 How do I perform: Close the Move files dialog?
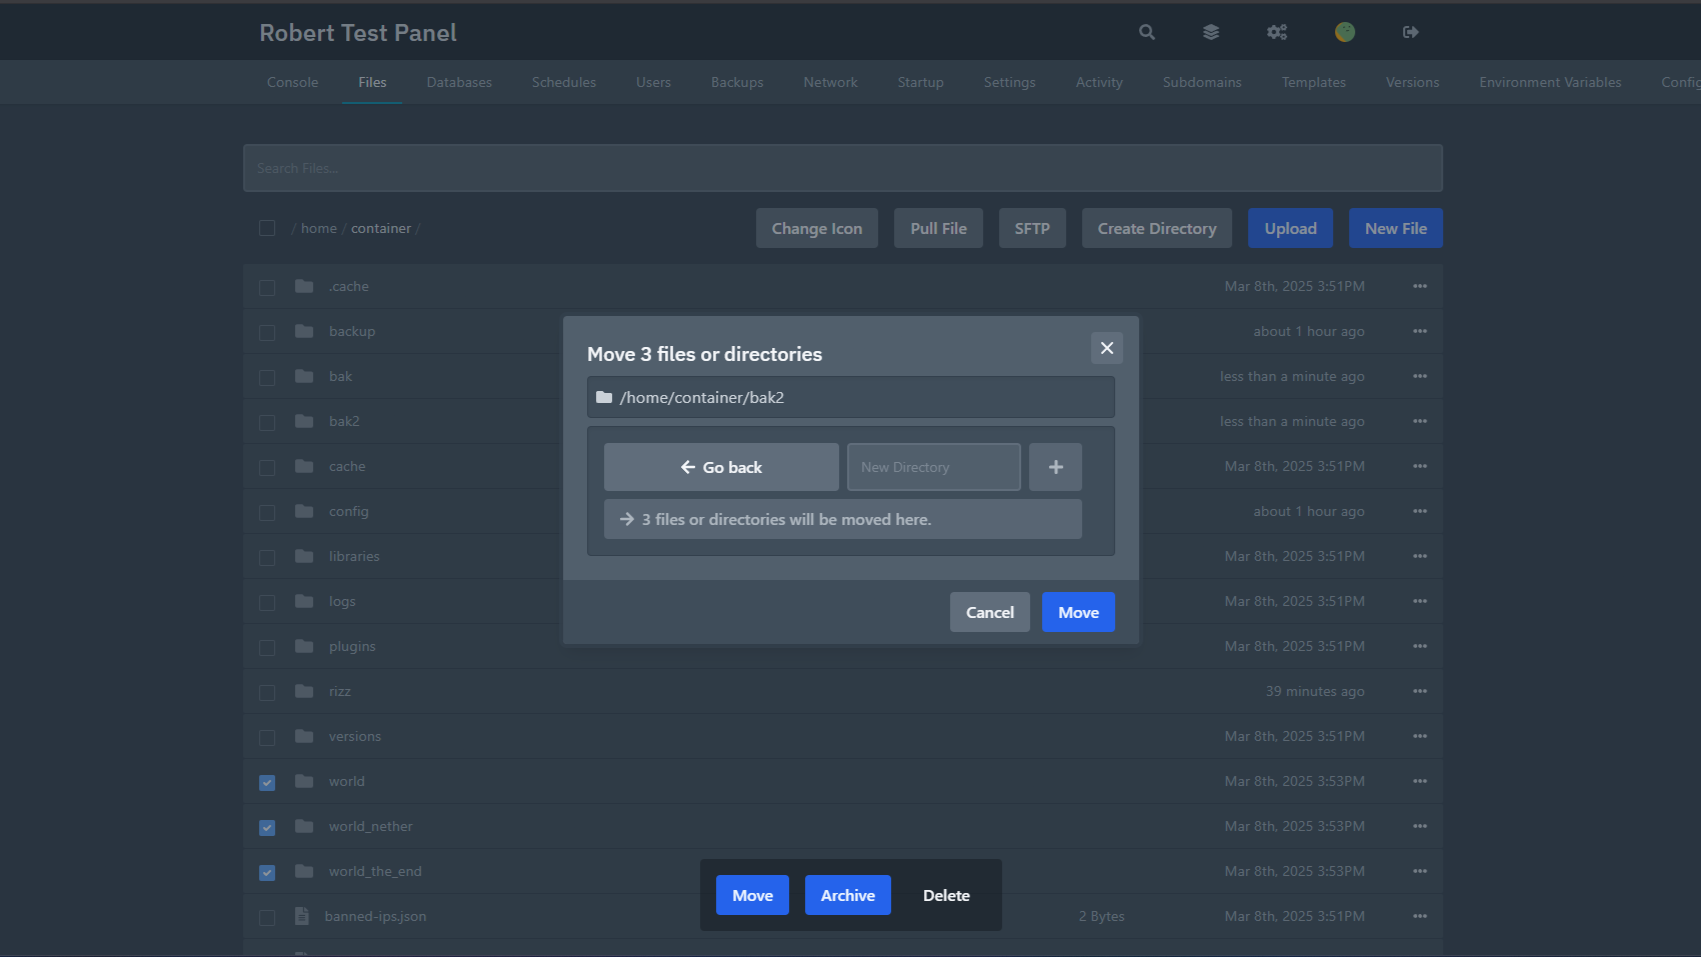(1106, 348)
